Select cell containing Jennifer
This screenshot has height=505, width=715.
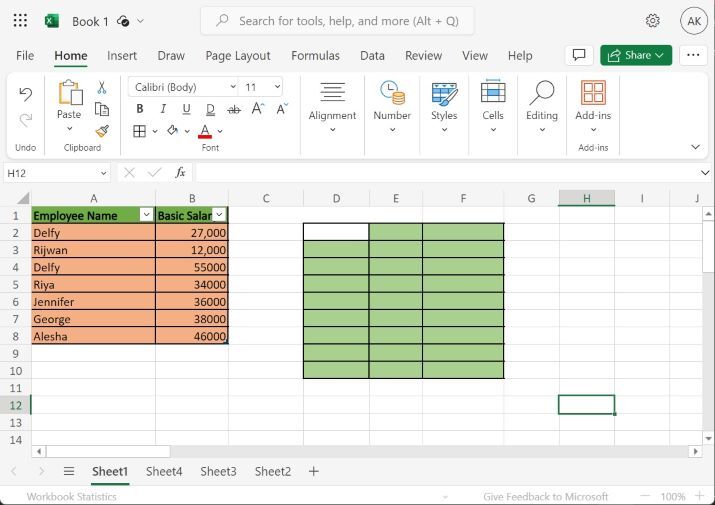click(93, 302)
